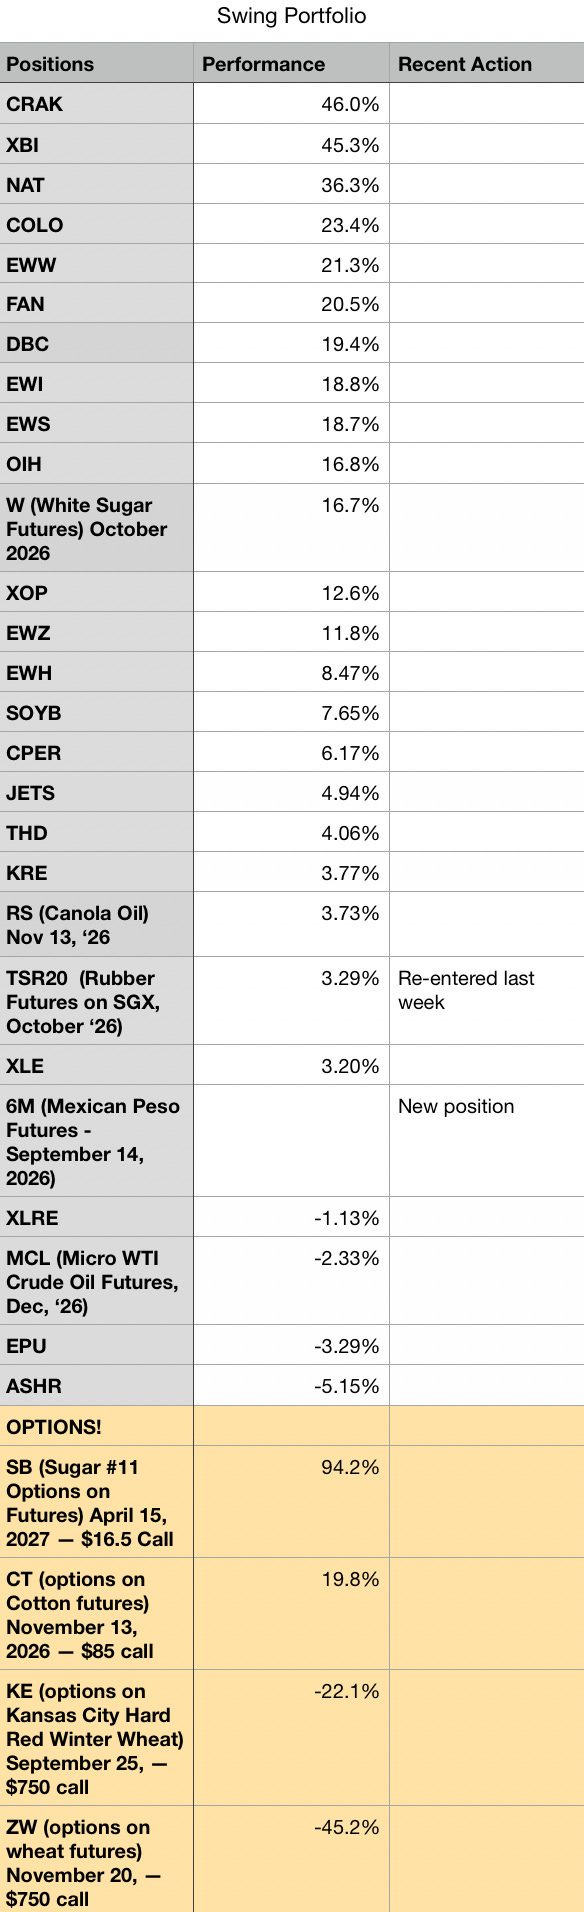
Task: Select the CRAK position cell
Action: click(x=97, y=104)
